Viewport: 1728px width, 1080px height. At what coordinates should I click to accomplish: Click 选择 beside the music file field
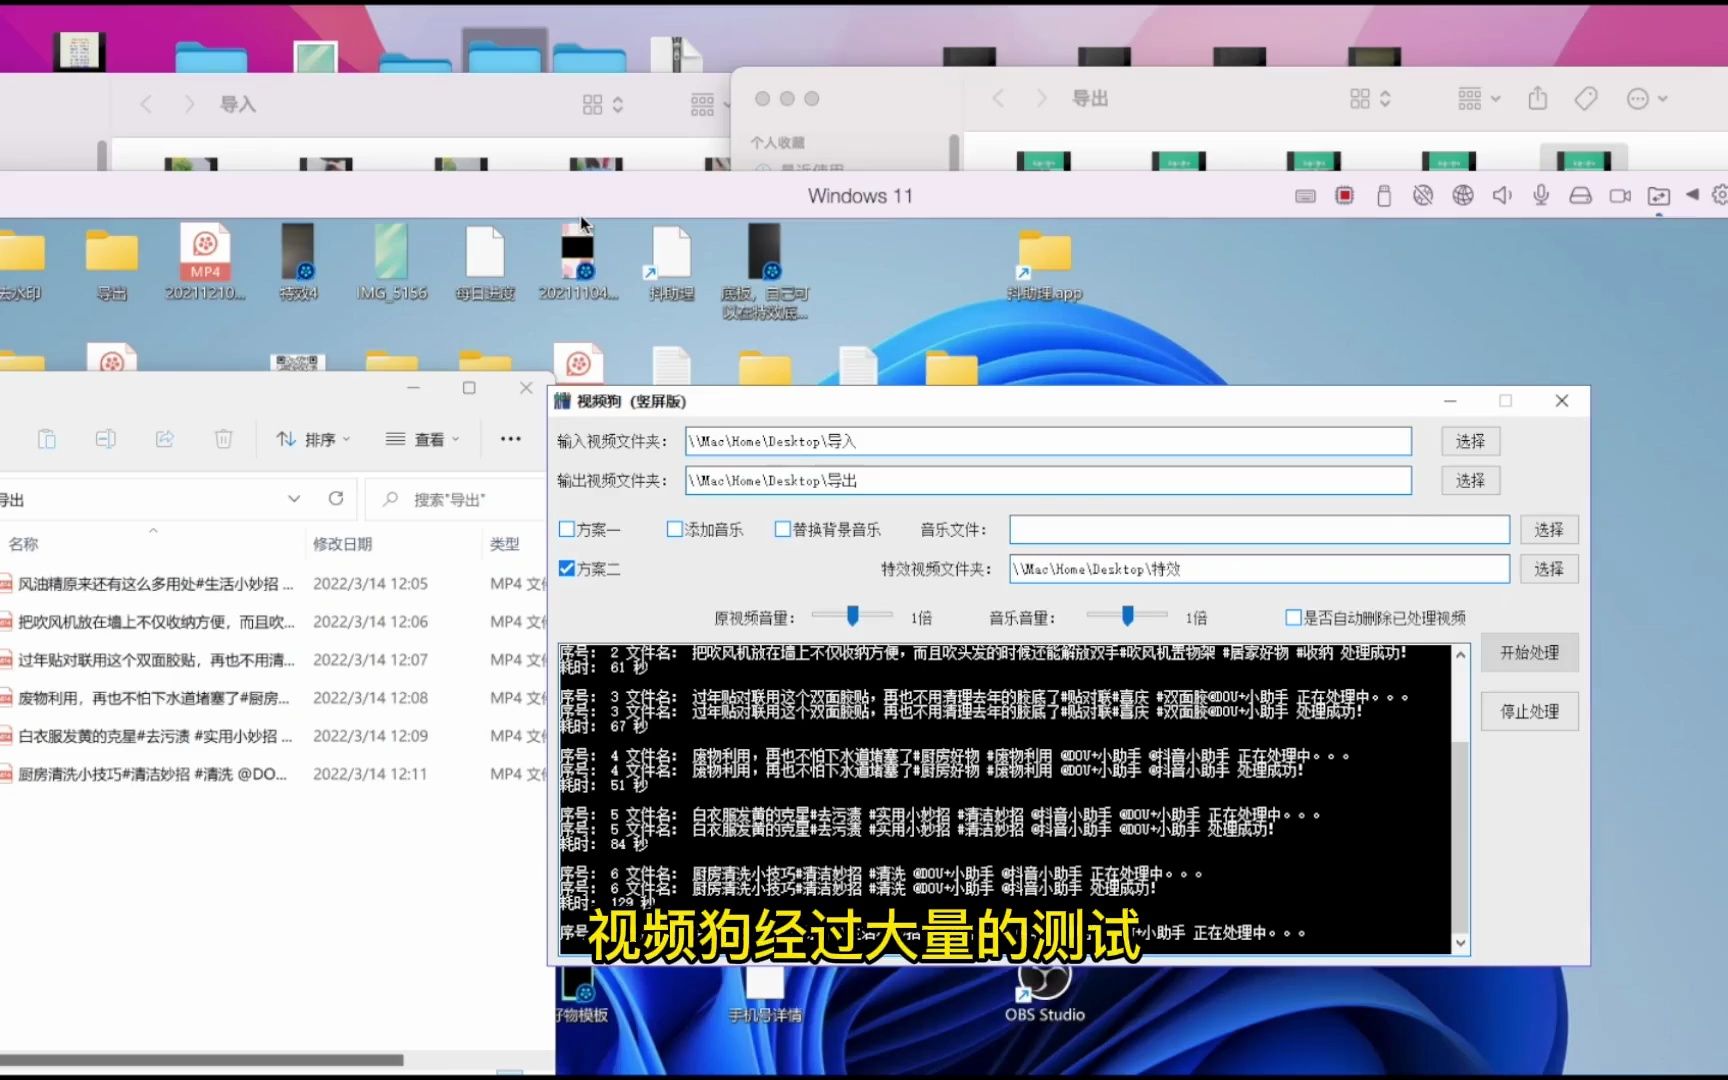click(1549, 530)
